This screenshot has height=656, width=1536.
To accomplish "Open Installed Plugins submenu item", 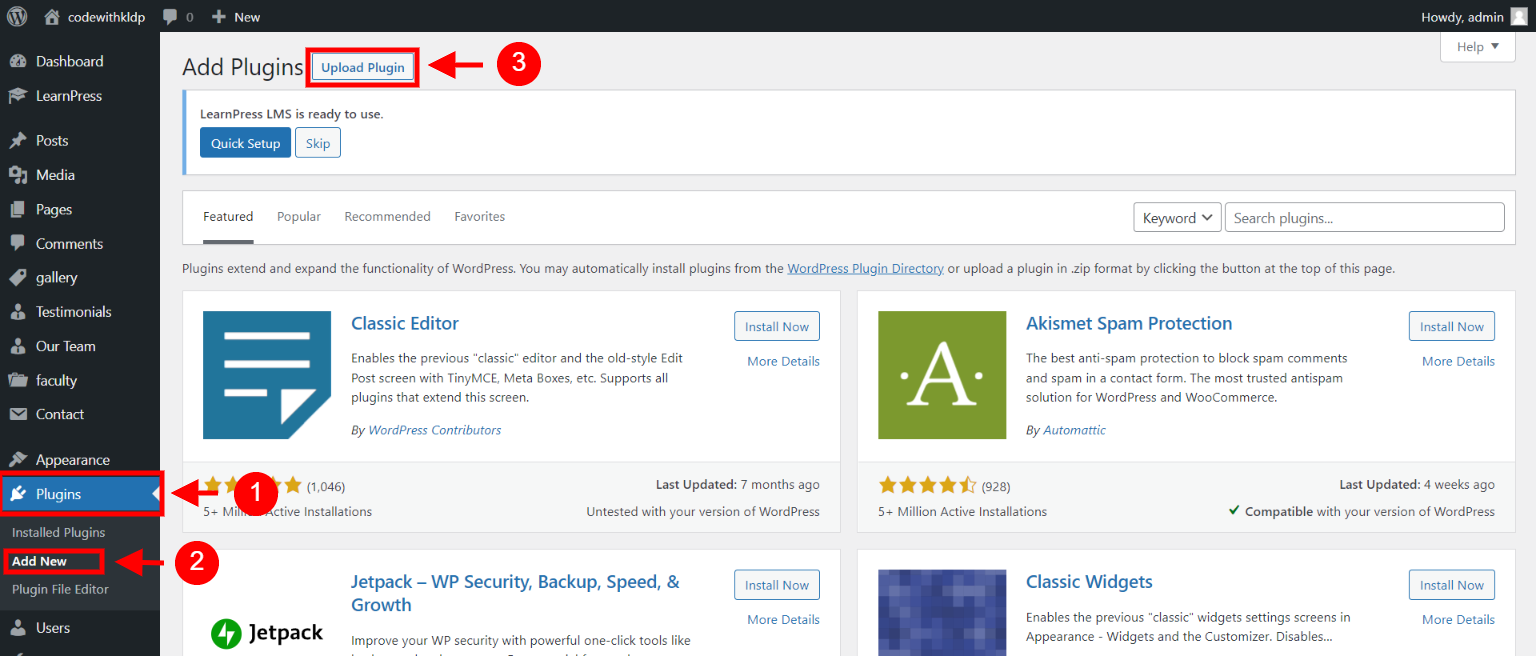I will point(58,533).
